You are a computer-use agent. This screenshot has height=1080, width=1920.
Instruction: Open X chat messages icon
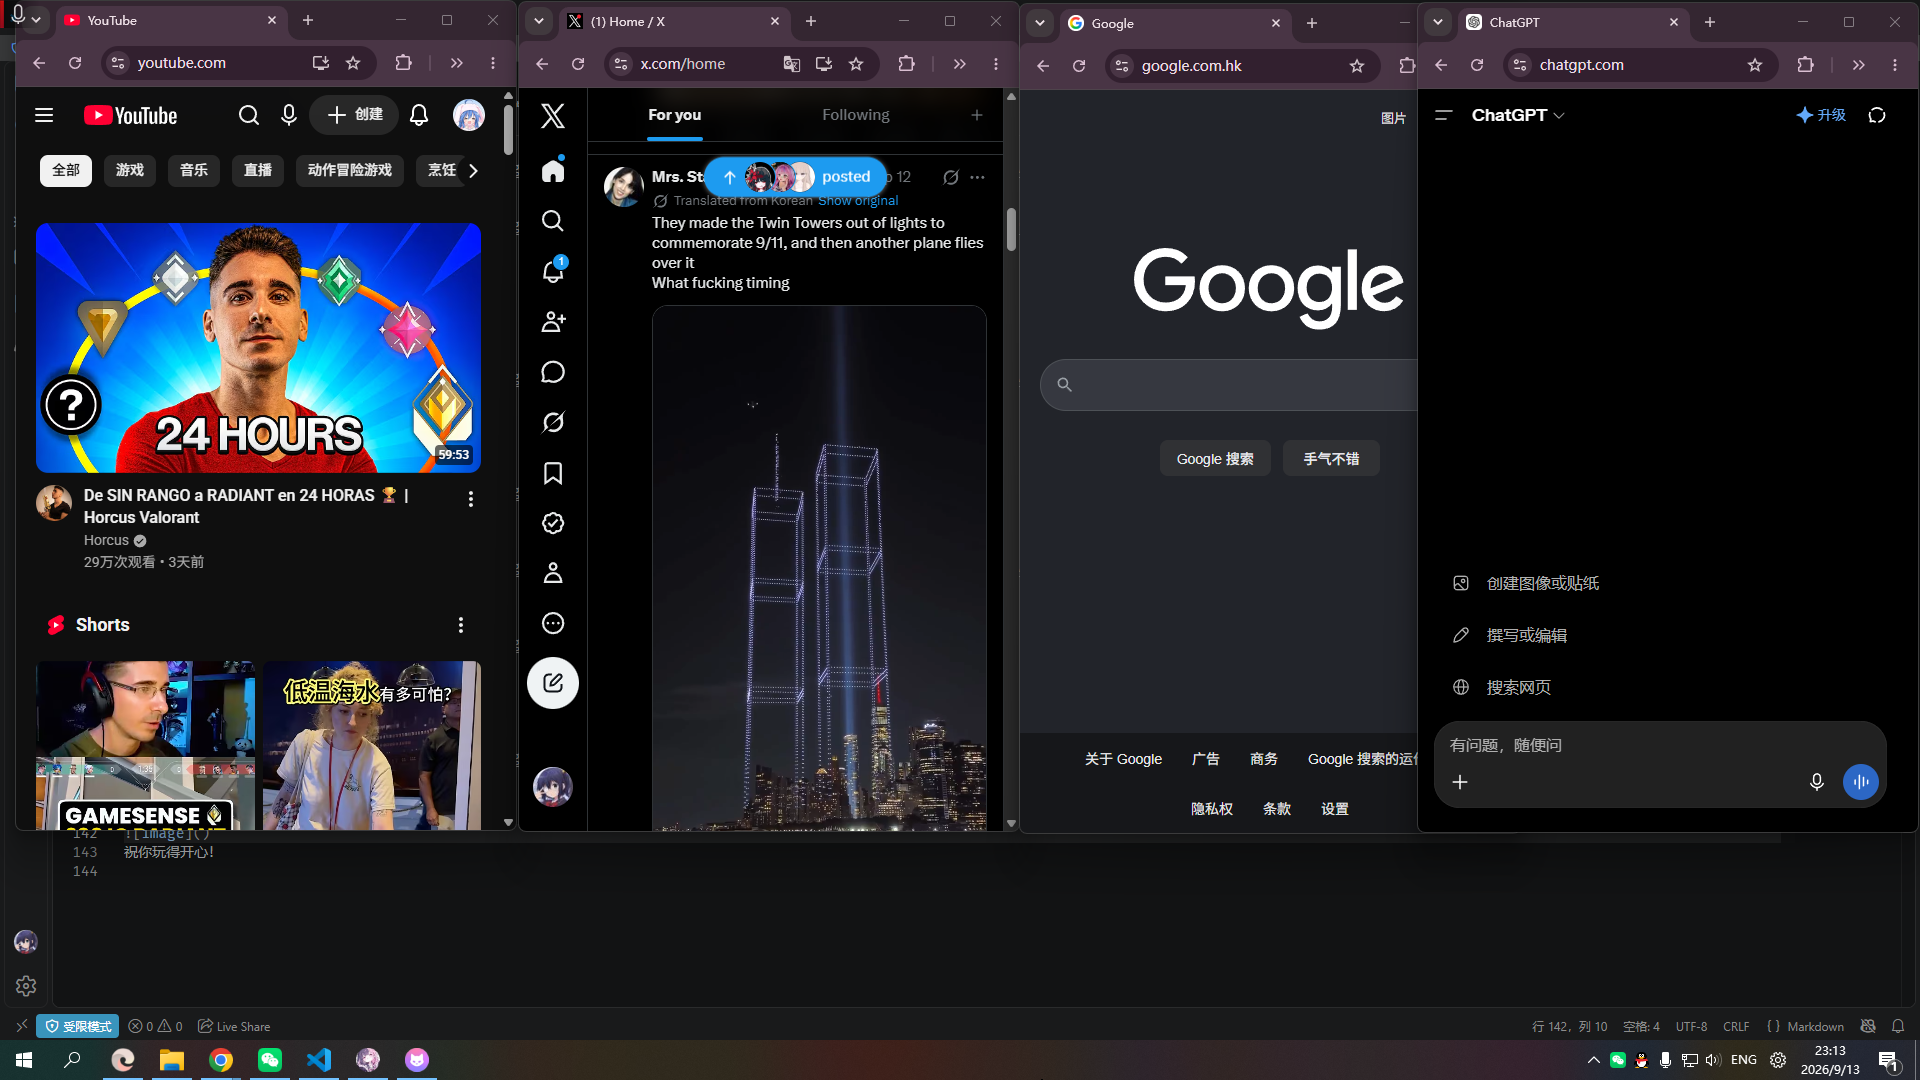(x=553, y=372)
